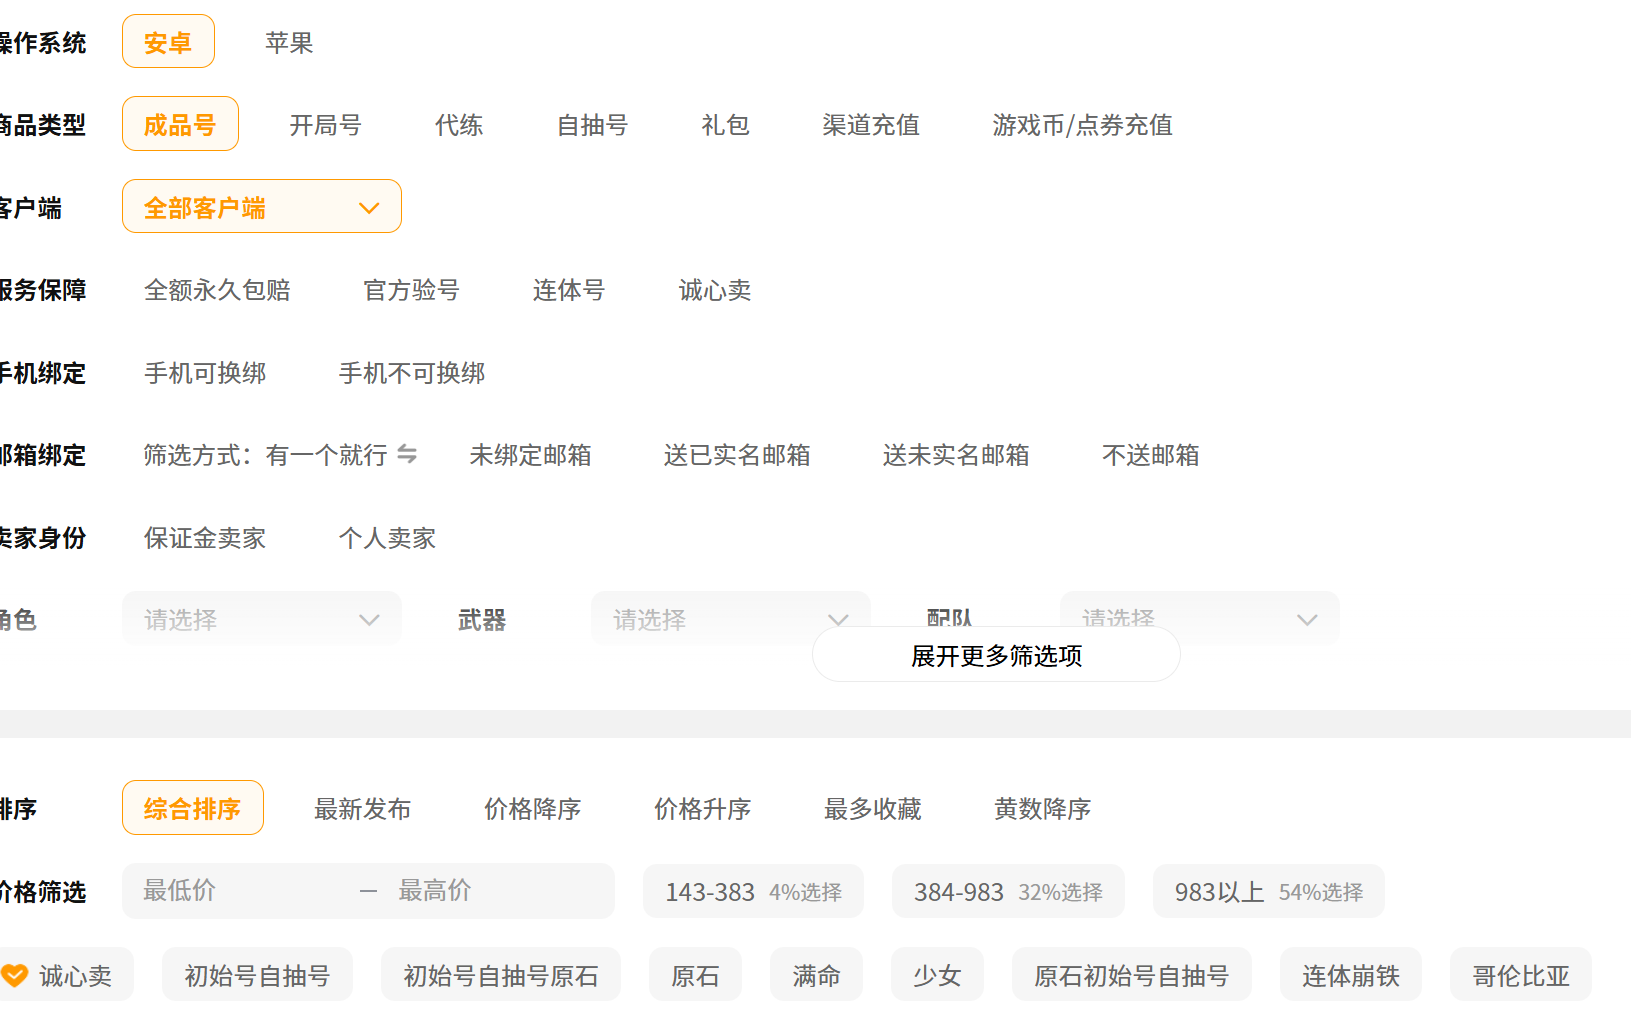Click the 最低价 input field
1631x1017 pixels.
point(240,890)
